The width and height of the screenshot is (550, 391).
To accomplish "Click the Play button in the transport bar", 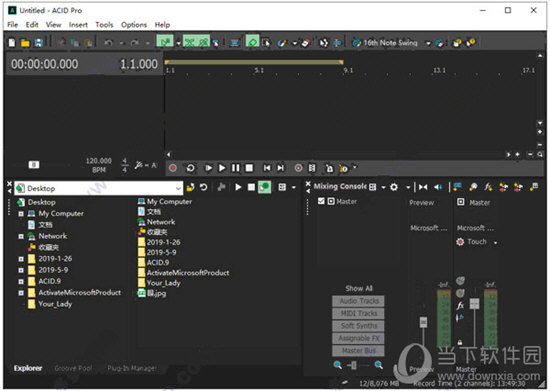I will tap(222, 168).
